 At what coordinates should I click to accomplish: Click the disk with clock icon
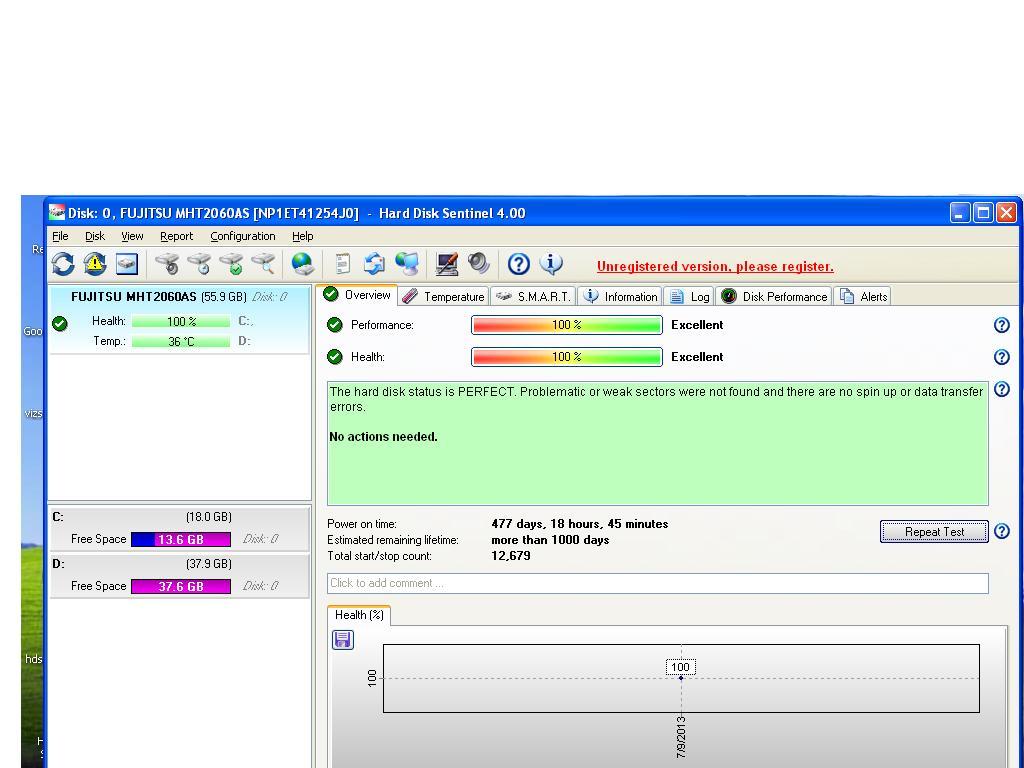pos(200,264)
